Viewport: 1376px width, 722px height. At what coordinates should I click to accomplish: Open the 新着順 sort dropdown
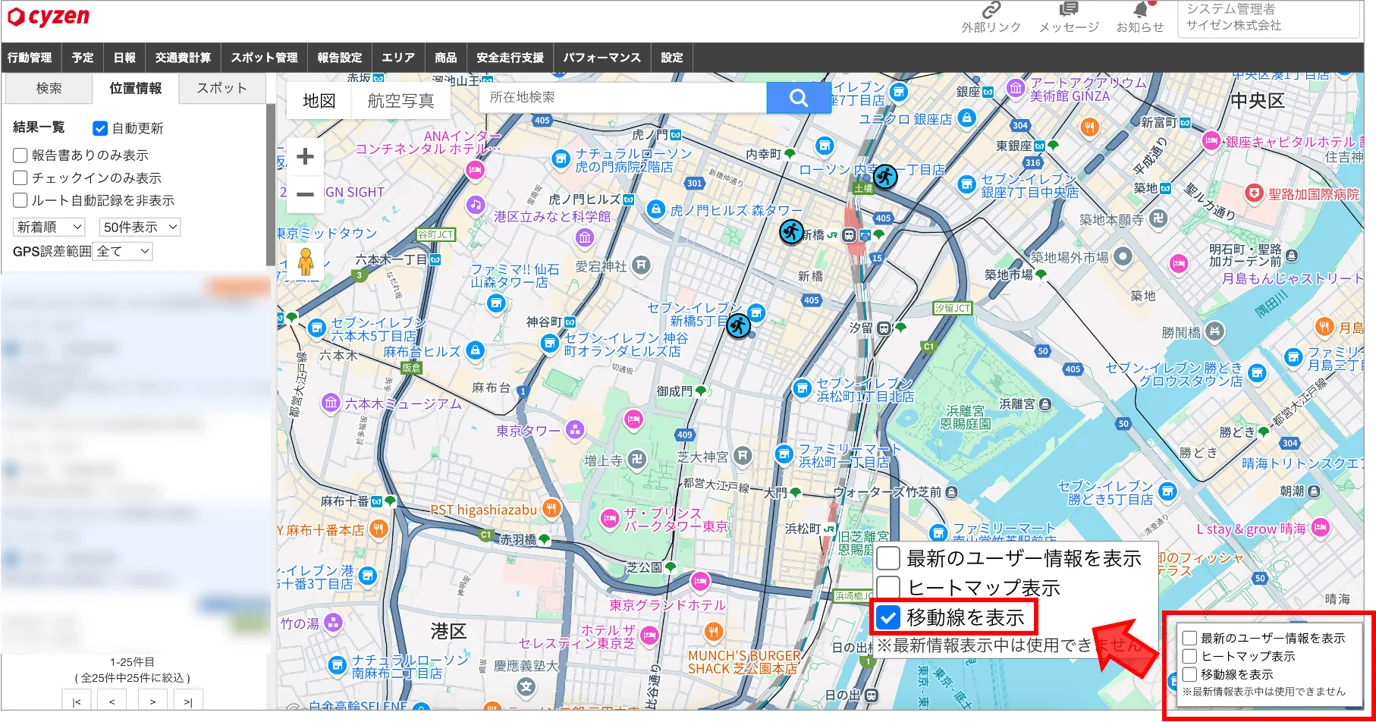[x=49, y=227]
